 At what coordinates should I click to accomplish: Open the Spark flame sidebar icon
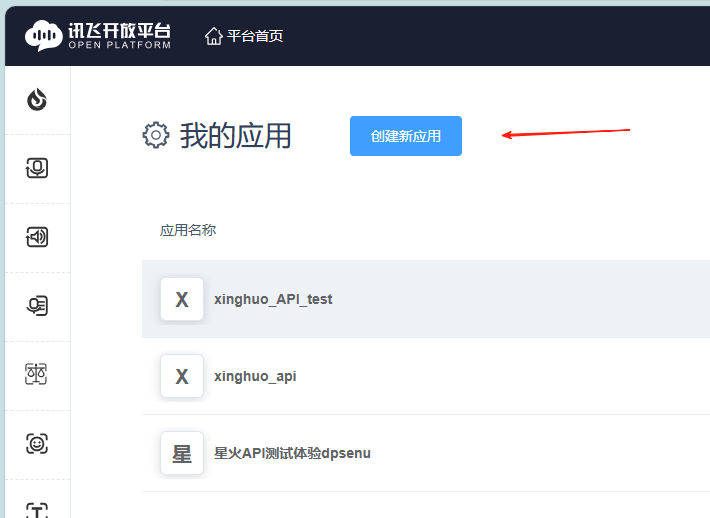[37, 99]
